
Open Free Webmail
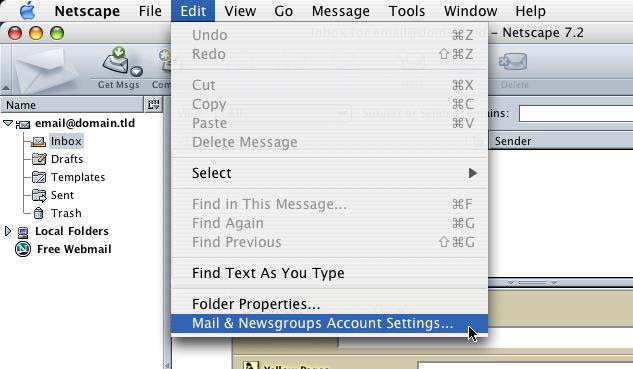click(74, 249)
